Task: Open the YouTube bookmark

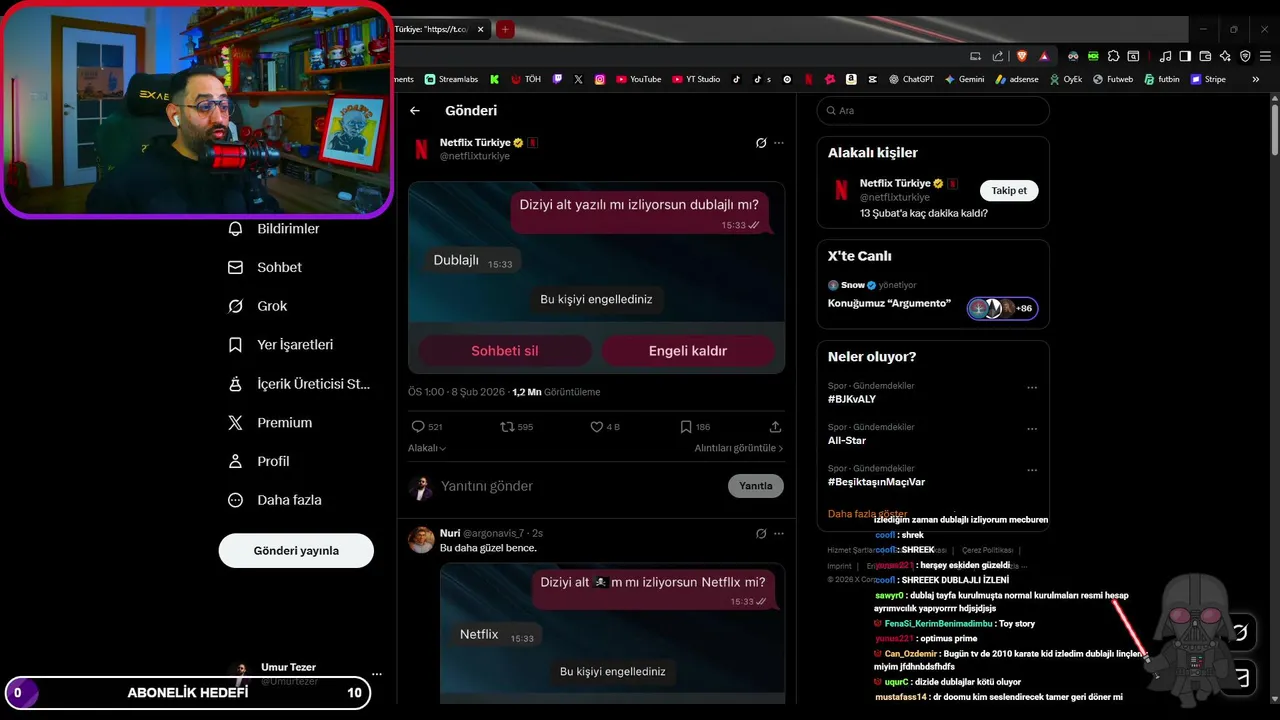Action: 639,79
